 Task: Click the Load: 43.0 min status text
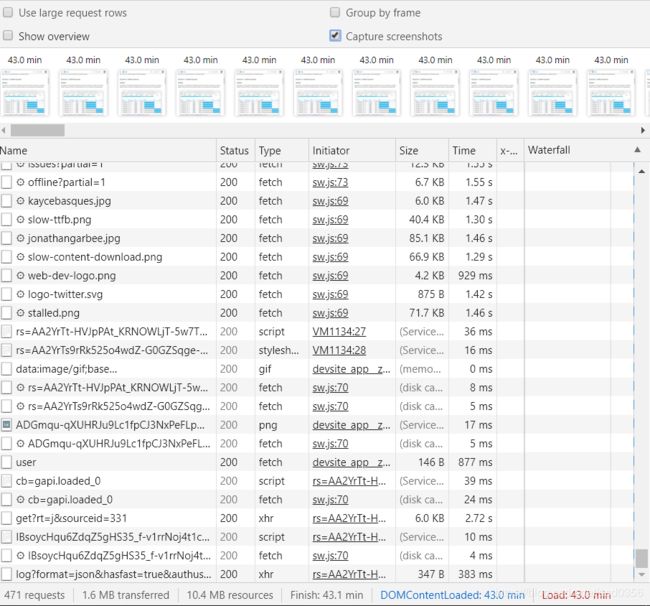click(x=576, y=595)
